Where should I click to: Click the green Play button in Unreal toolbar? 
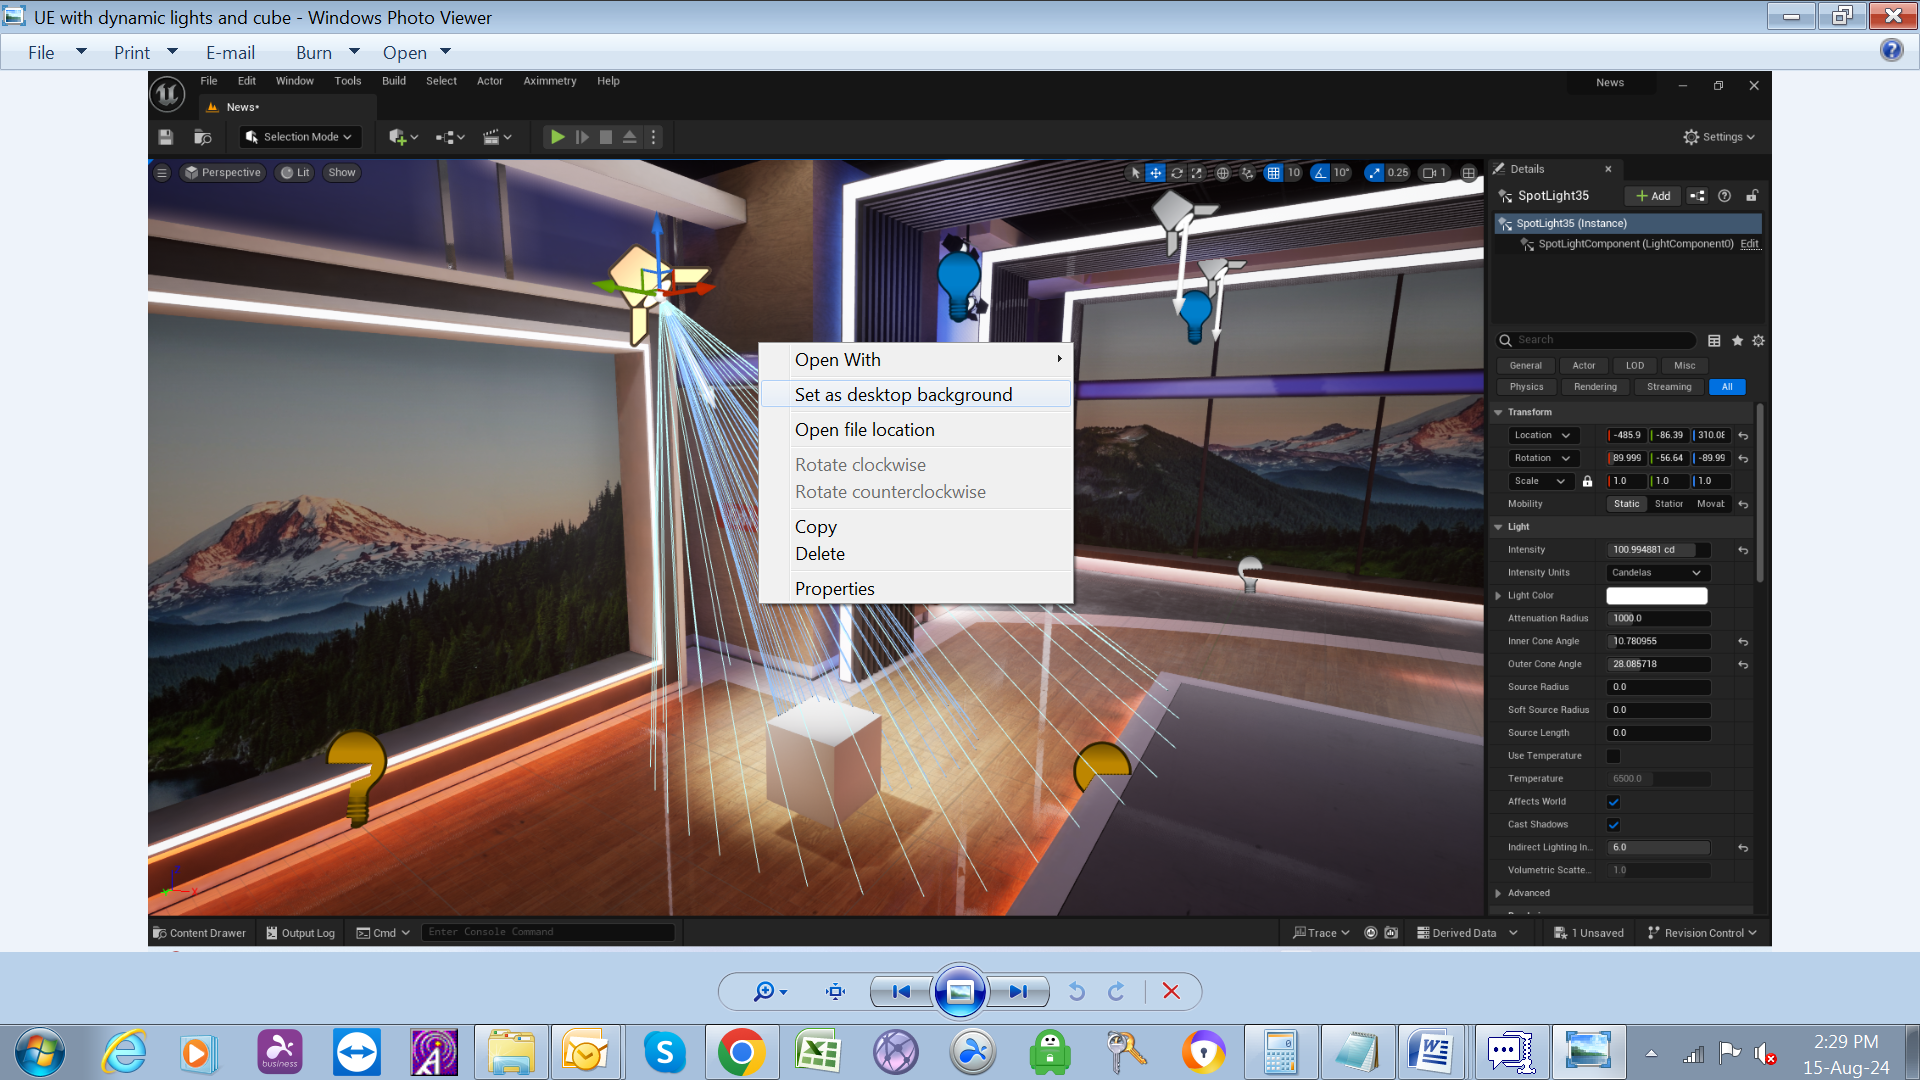pos(557,137)
